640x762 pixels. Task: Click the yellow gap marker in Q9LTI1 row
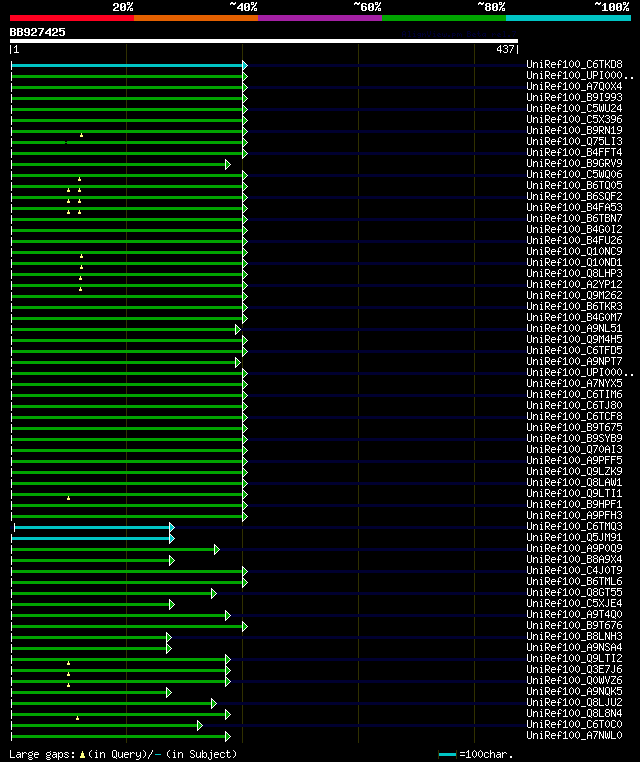click(x=69, y=498)
